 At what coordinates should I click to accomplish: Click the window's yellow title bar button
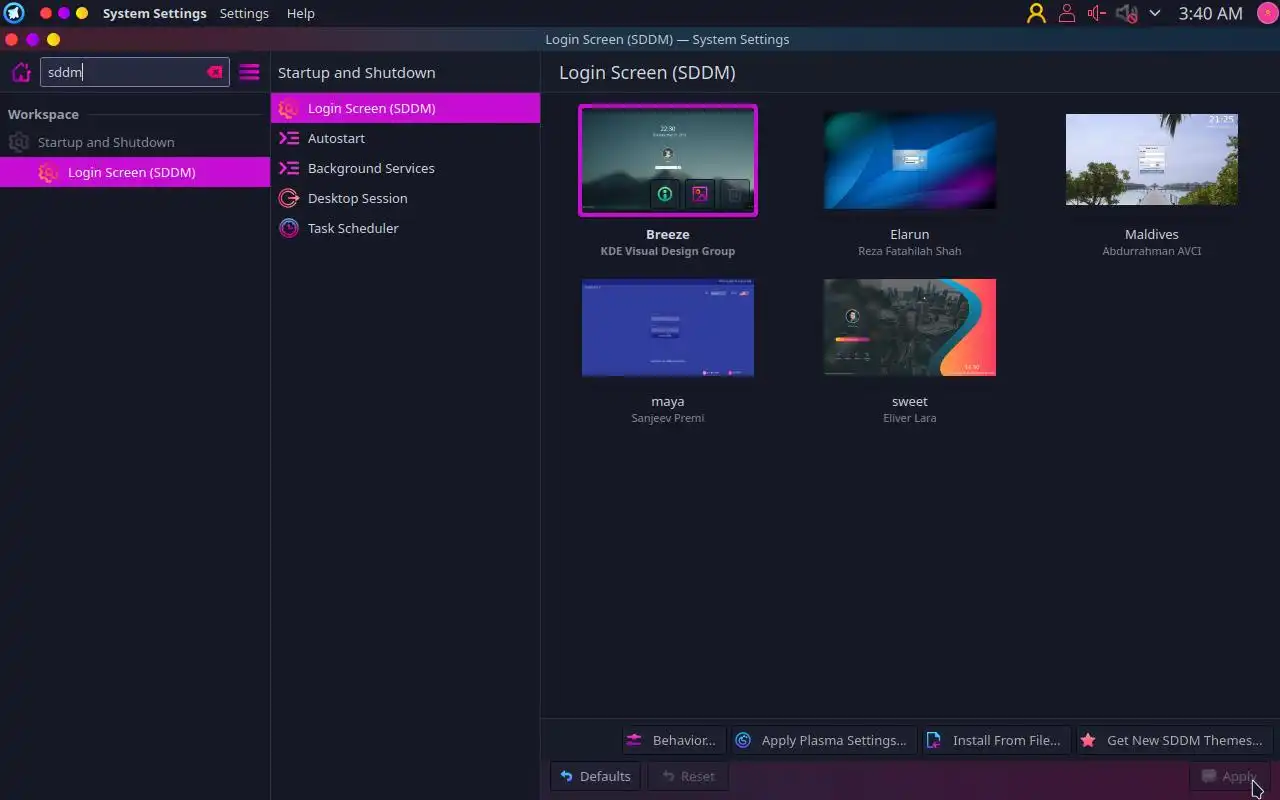tap(53, 39)
